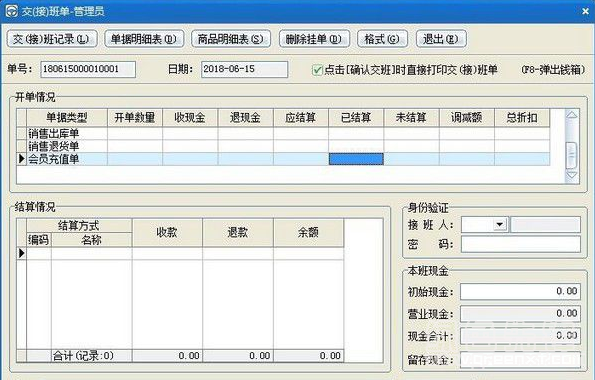The height and width of the screenshot is (380, 595).
Task: Click the 日期 date field
Action: coord(244,69)
